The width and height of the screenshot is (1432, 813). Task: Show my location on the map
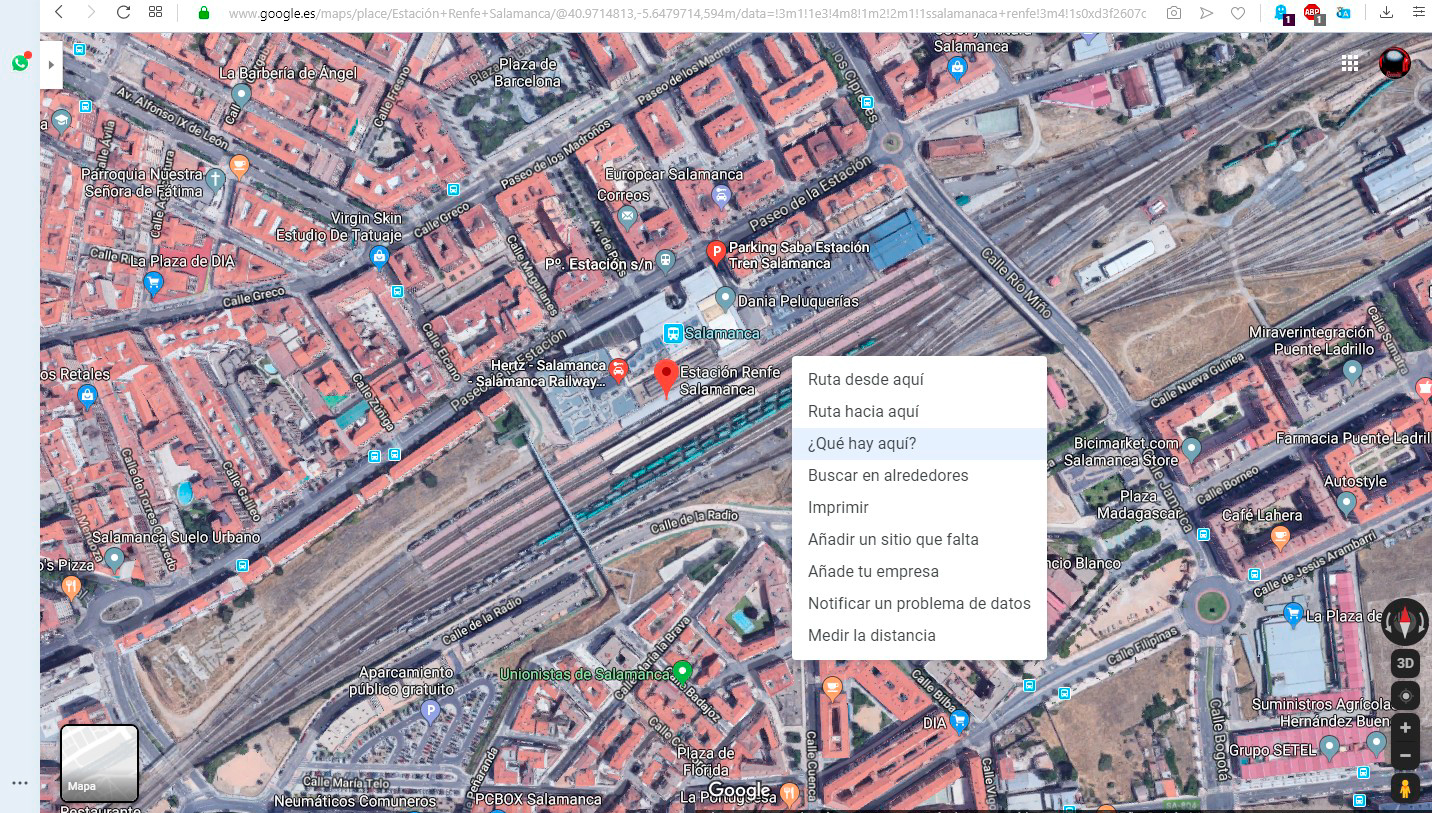coord(1405,696)
